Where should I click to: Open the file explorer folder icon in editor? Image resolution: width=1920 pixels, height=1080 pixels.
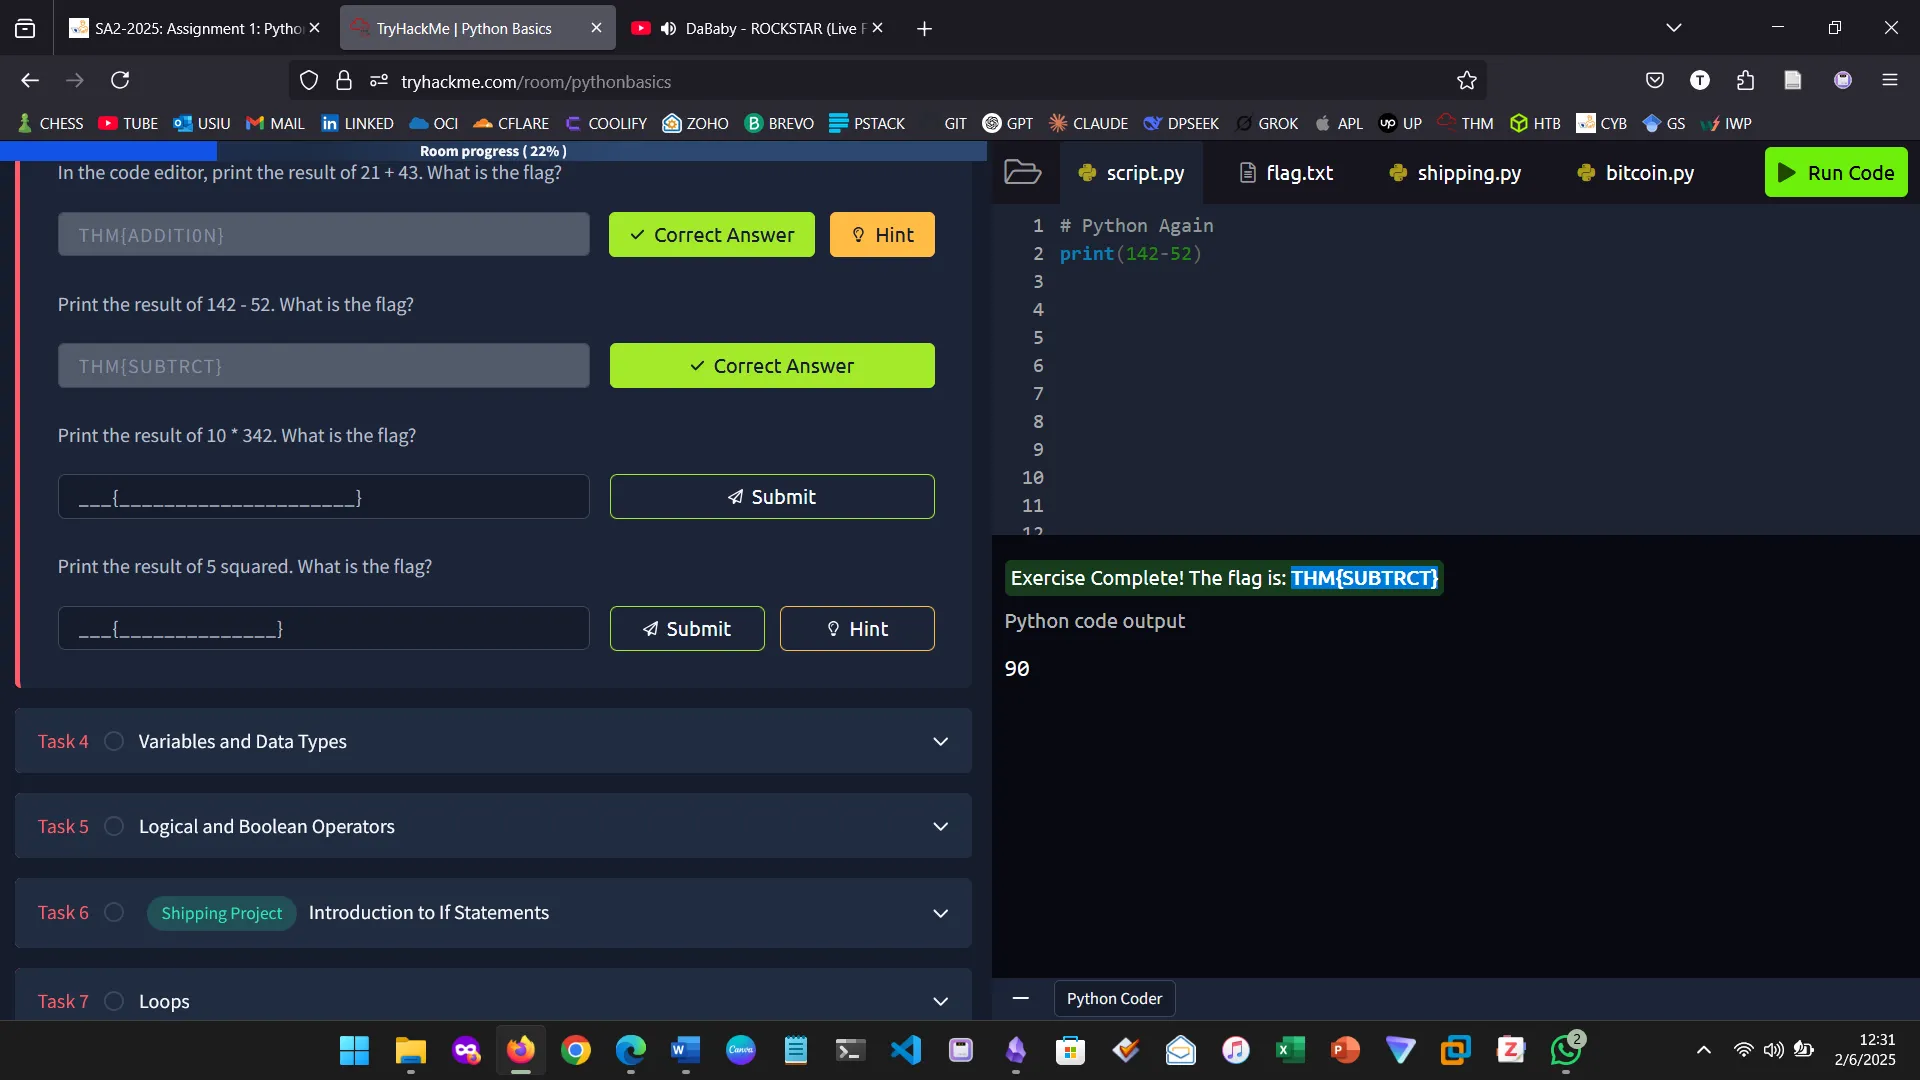coord(1022,172)
